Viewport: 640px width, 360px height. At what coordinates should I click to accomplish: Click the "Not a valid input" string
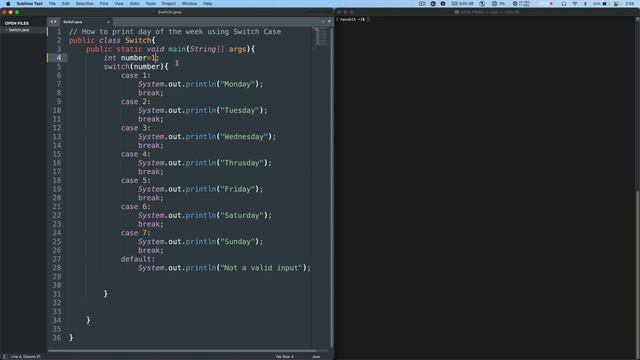(x=261, y=268)
